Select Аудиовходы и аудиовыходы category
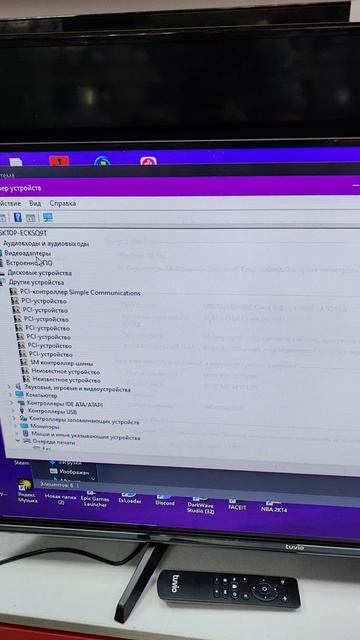The image size is (360, 640). (46, 244)
